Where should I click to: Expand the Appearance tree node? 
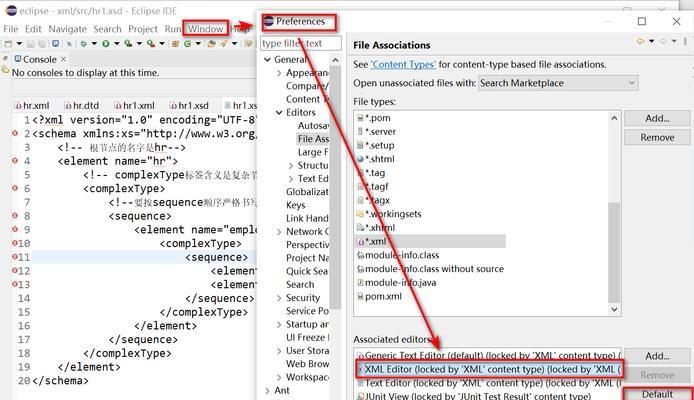[x=279, y=73]
